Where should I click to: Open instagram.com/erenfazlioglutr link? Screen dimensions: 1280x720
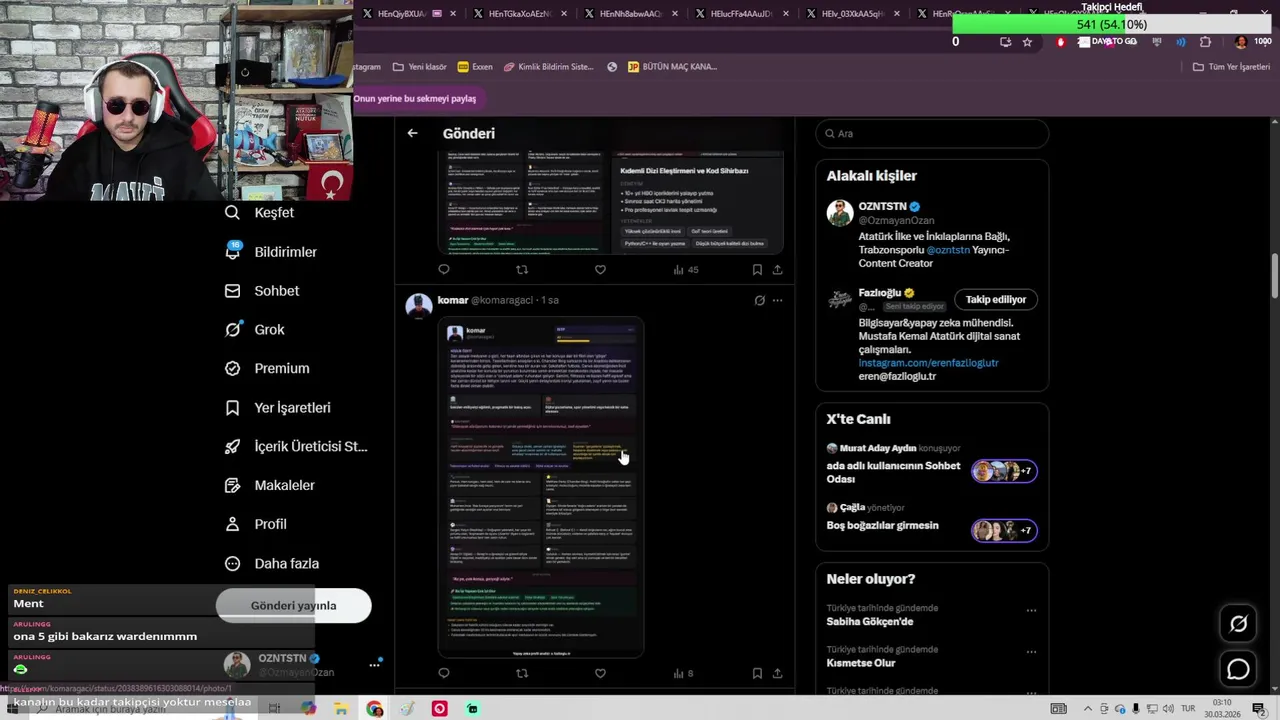pyautogui.click(x=928, y=363)
